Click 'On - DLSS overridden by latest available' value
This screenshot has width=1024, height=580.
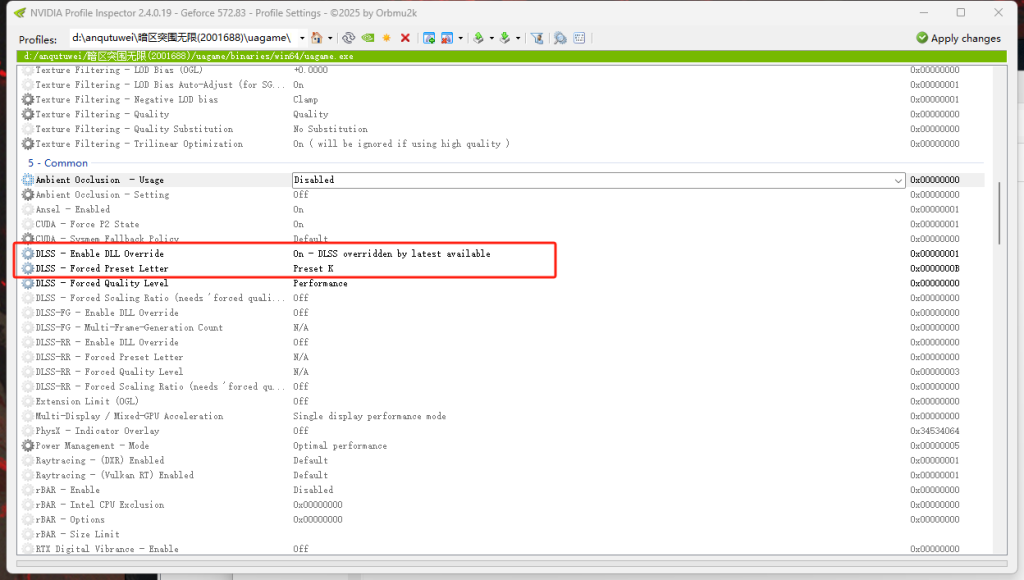pos(392,253)
